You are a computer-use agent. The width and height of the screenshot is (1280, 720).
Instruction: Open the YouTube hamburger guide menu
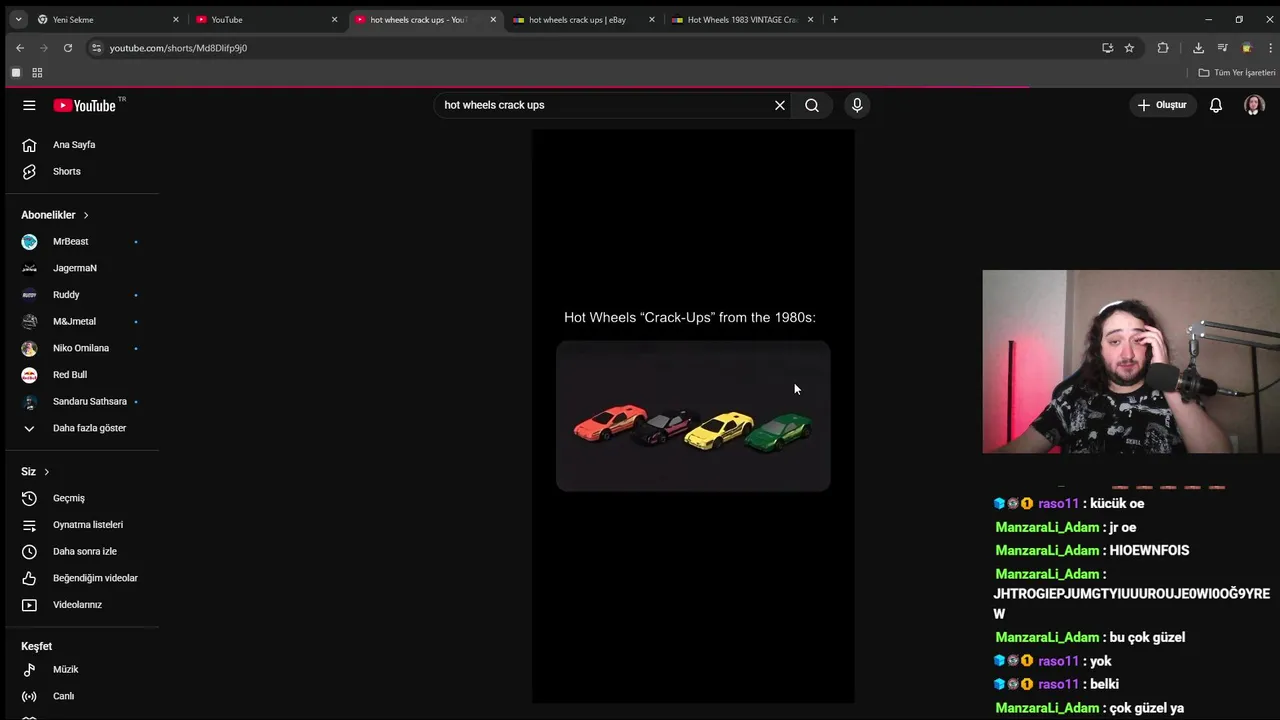tap(29, 105)
